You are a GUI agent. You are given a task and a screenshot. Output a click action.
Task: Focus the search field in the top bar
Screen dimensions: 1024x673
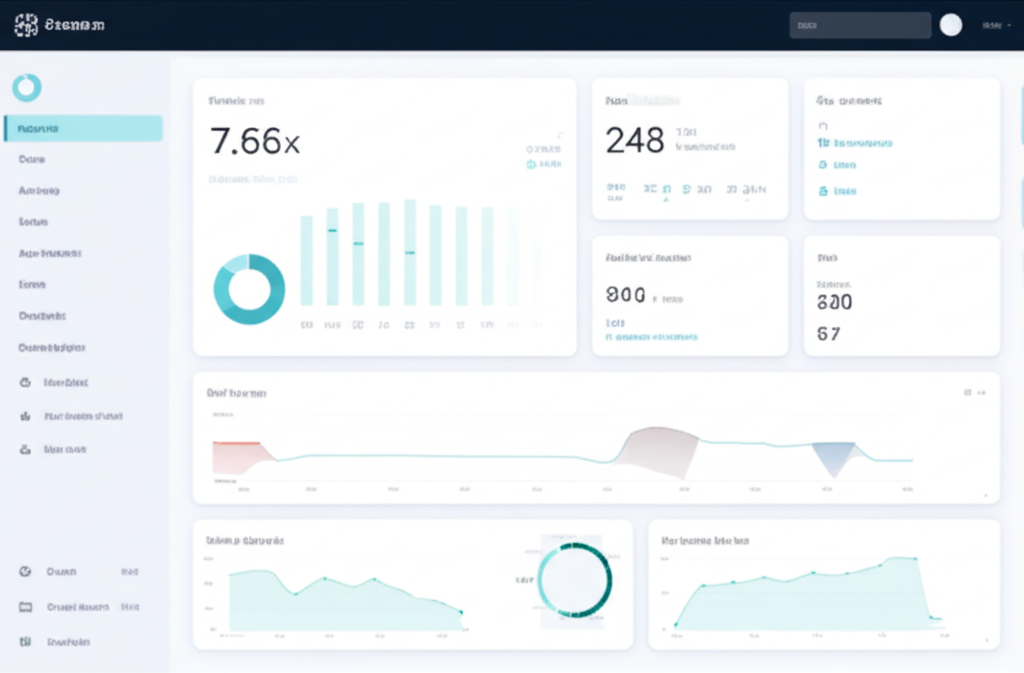[860, 25]
